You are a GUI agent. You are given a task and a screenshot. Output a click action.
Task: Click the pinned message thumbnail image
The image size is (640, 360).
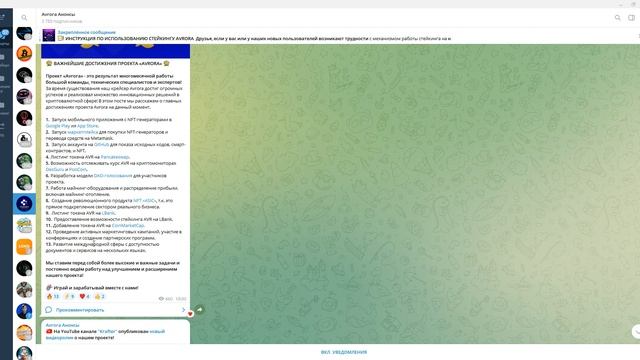pos(49,35)
